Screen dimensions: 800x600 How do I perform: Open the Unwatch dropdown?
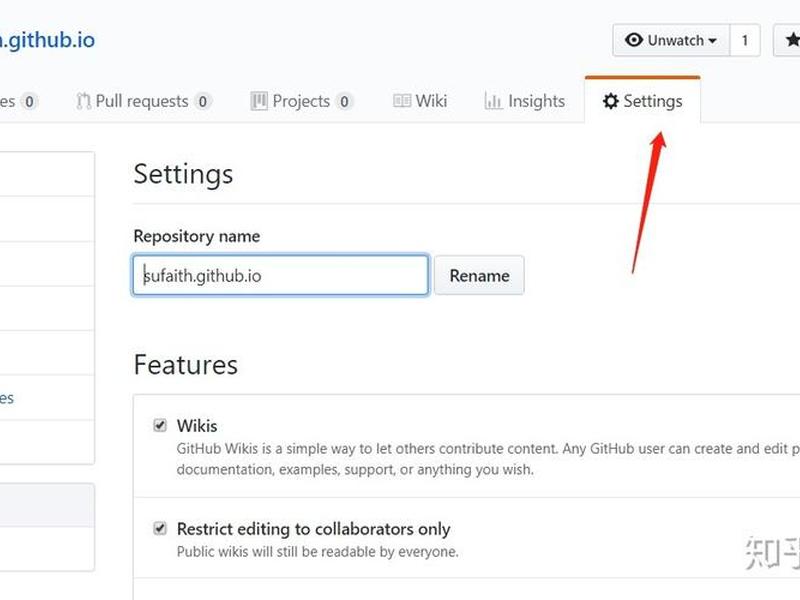[671, 40]
